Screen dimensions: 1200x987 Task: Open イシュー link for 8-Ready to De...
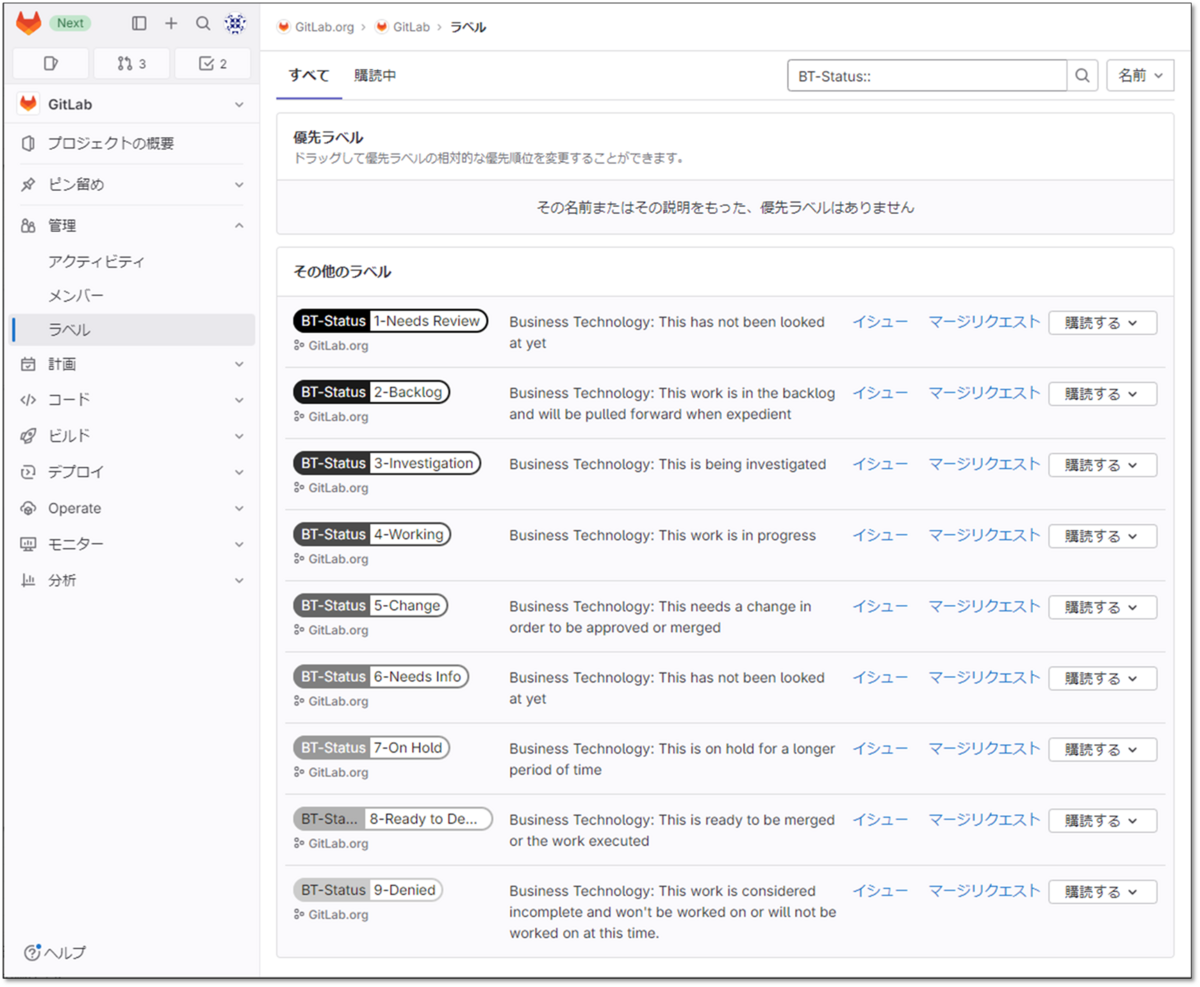tap(880, 819)
